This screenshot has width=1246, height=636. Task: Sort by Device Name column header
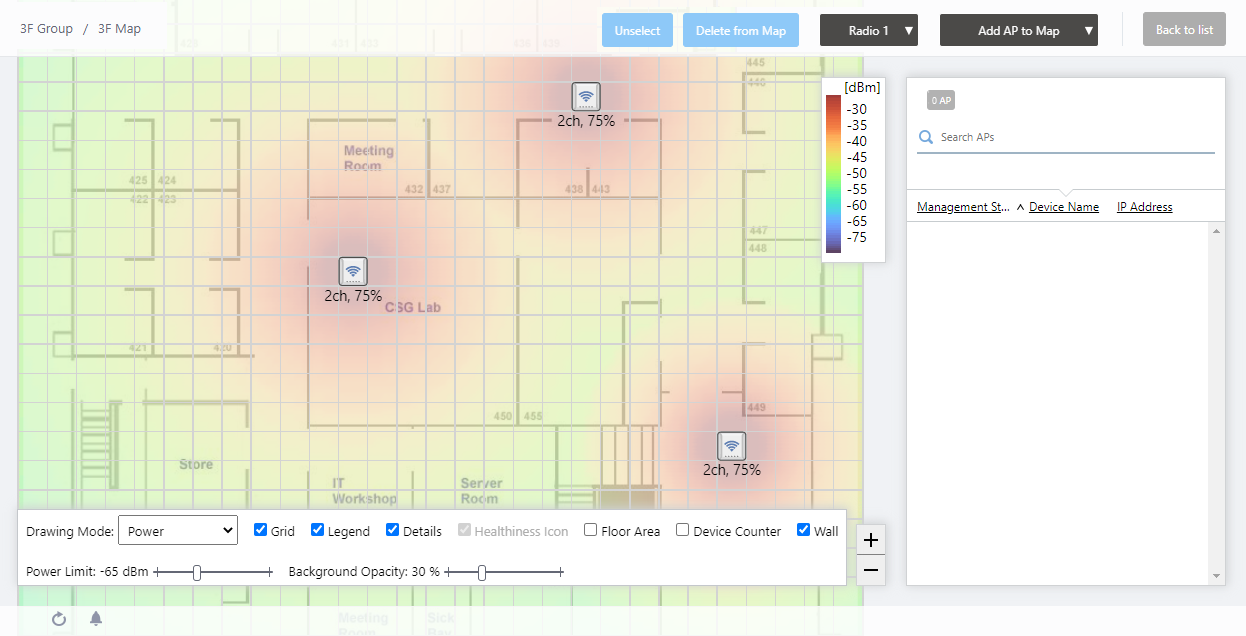click(1063, 207)
